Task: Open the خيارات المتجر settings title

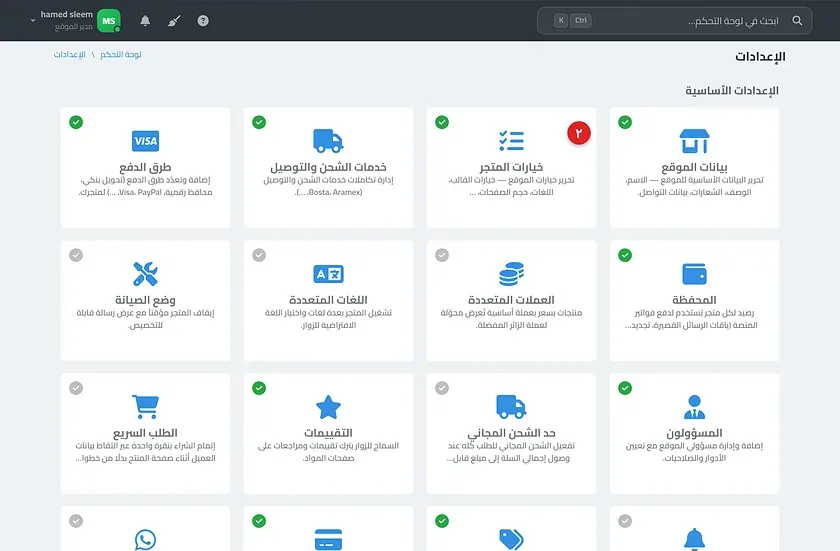Action: [512, 167]
